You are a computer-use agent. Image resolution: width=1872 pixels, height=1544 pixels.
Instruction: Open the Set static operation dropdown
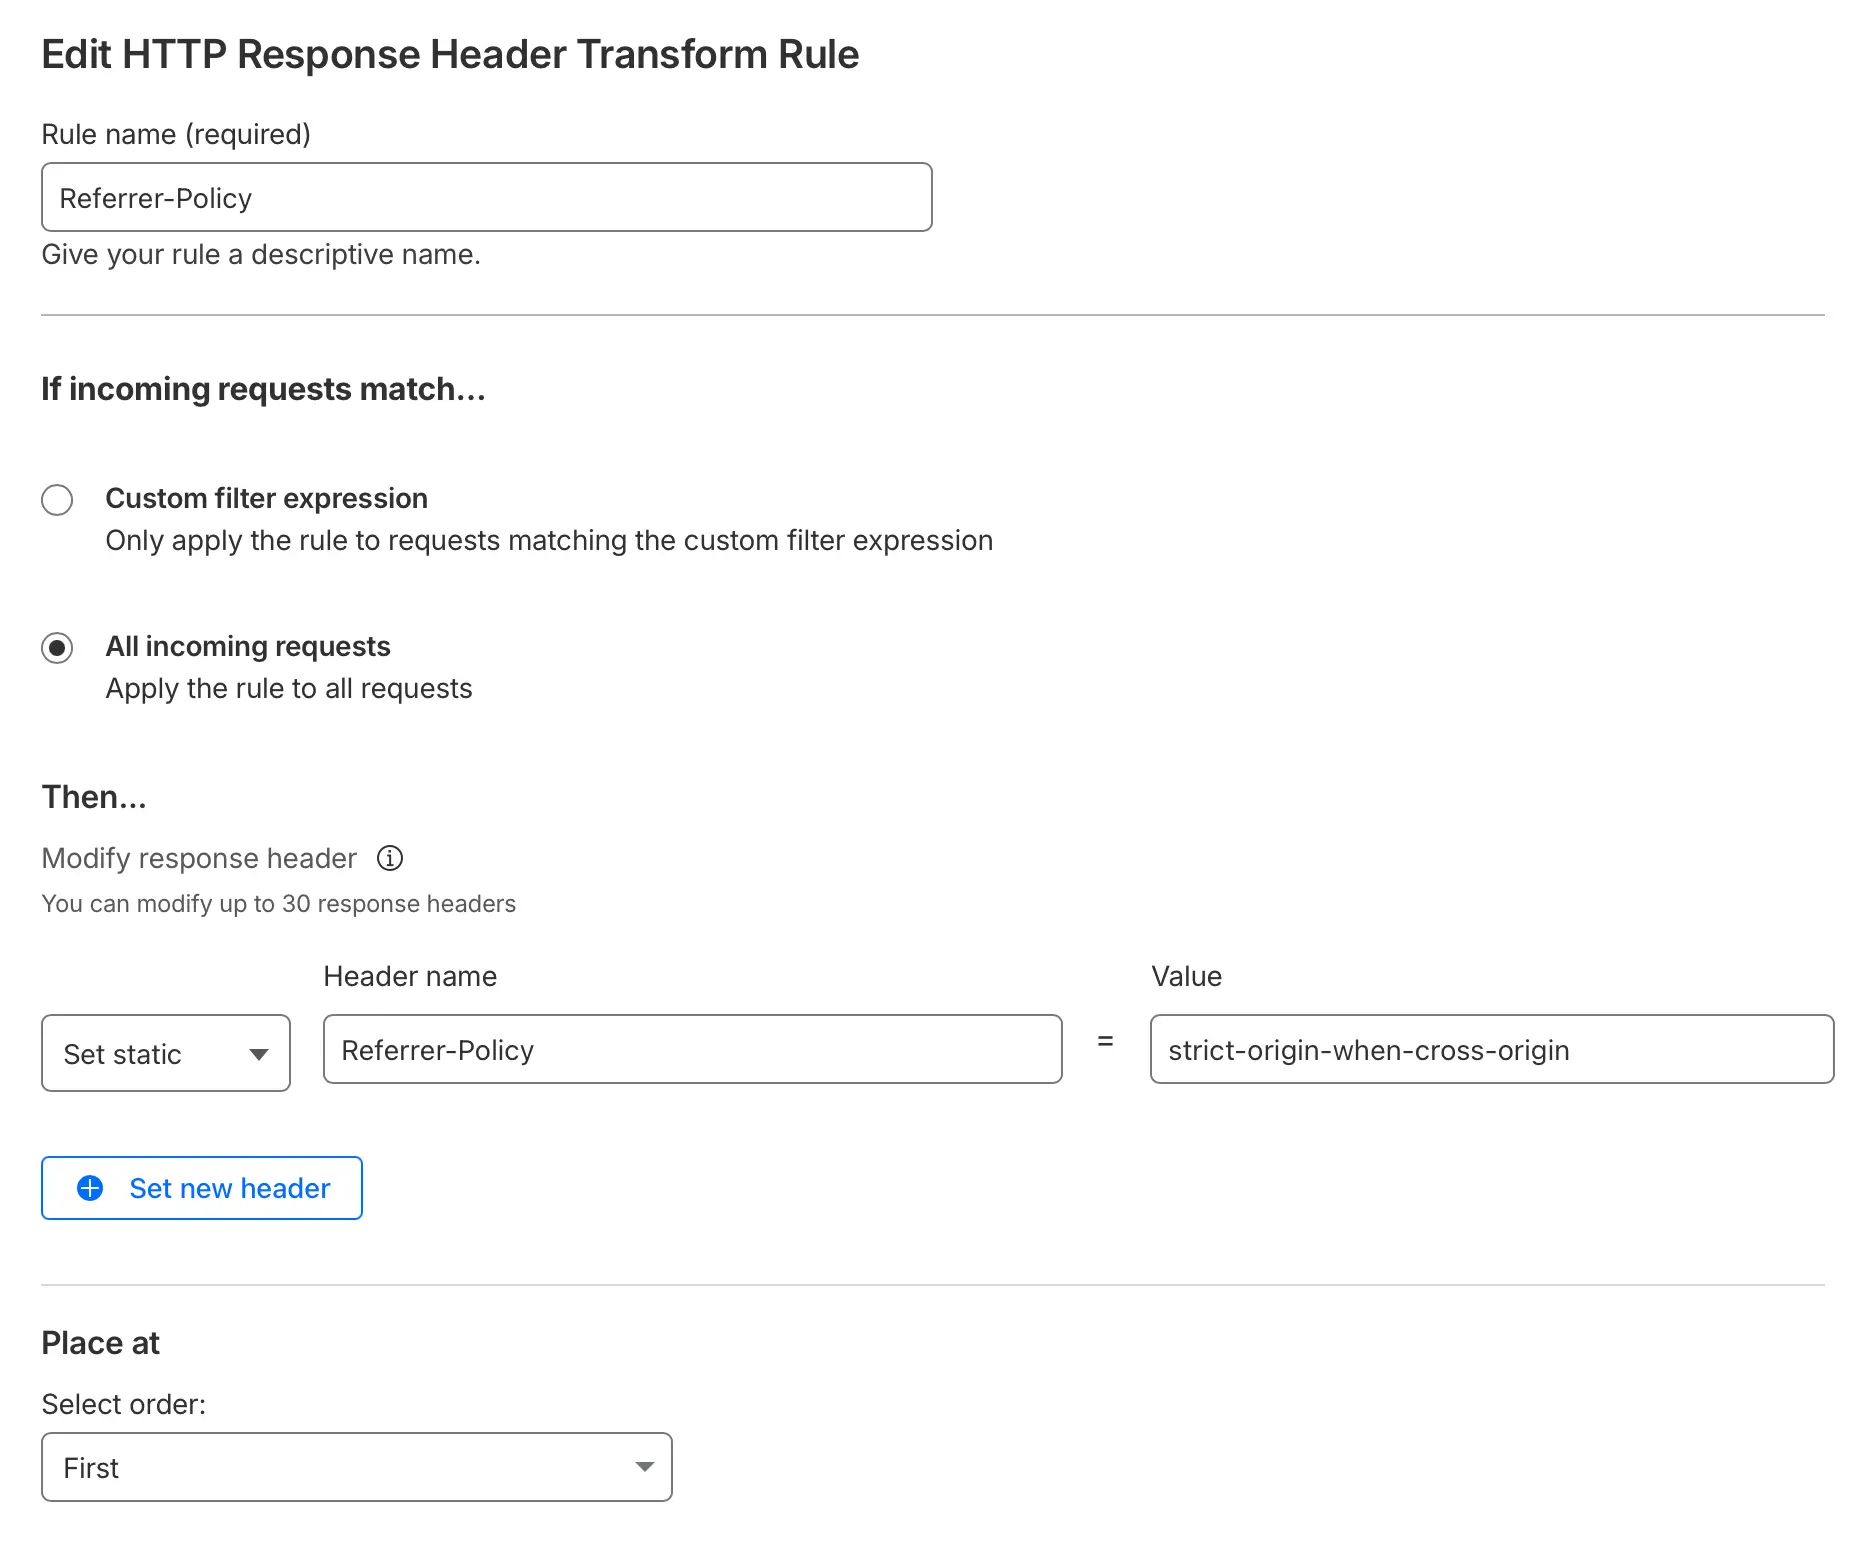tap(165, 1054)
